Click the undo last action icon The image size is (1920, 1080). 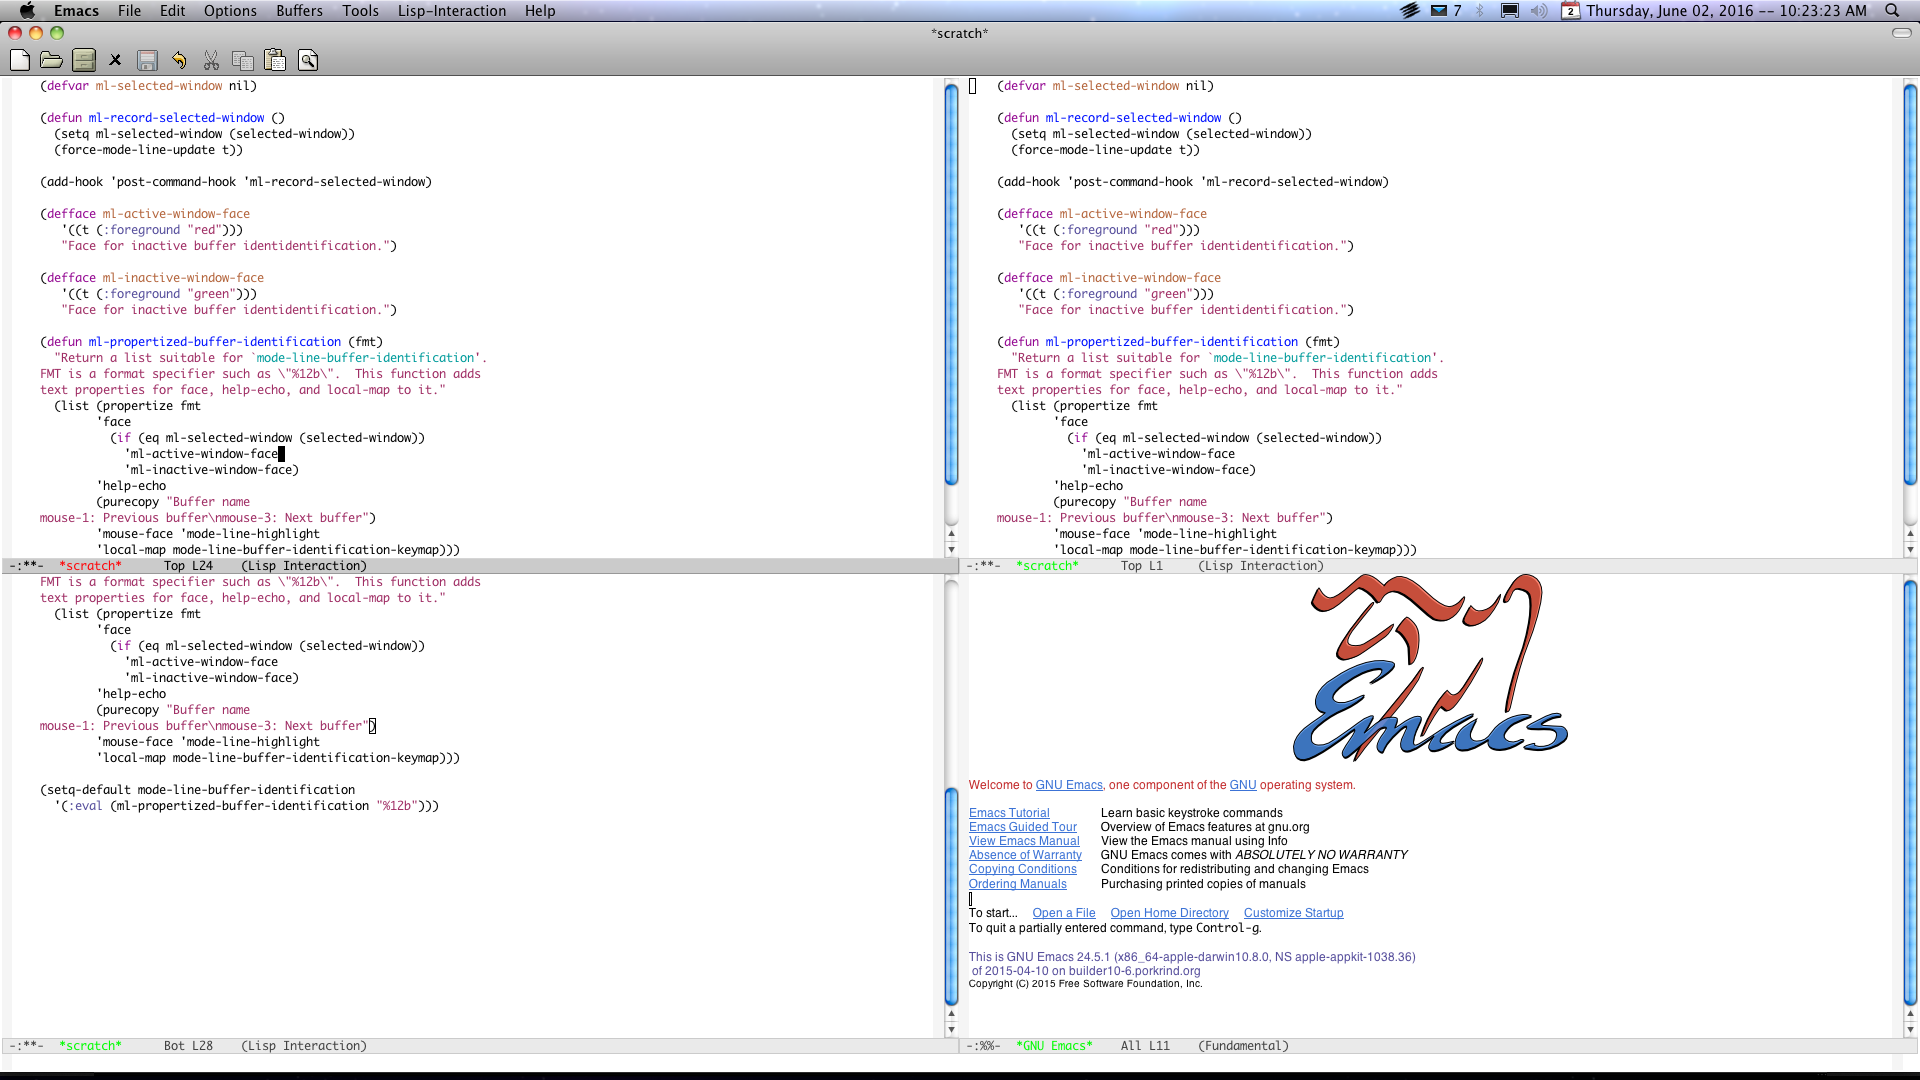coord(181,59)
